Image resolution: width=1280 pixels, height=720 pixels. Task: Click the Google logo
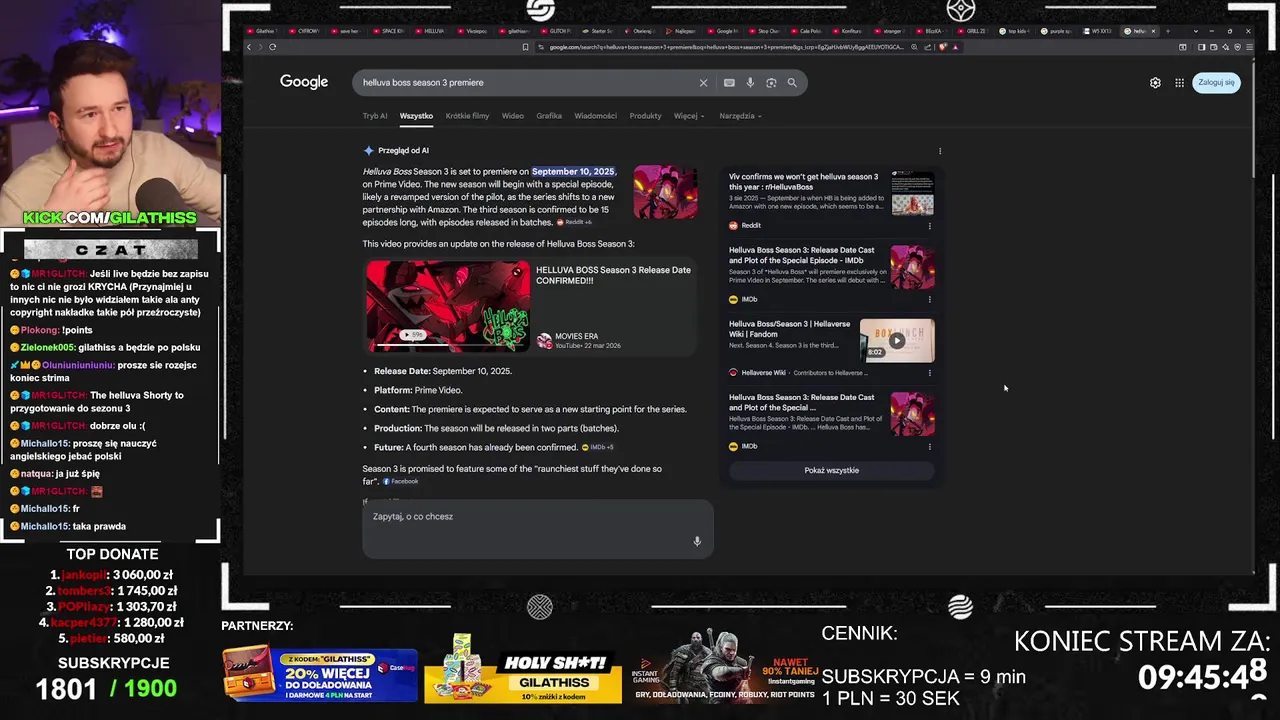point(304,82)
